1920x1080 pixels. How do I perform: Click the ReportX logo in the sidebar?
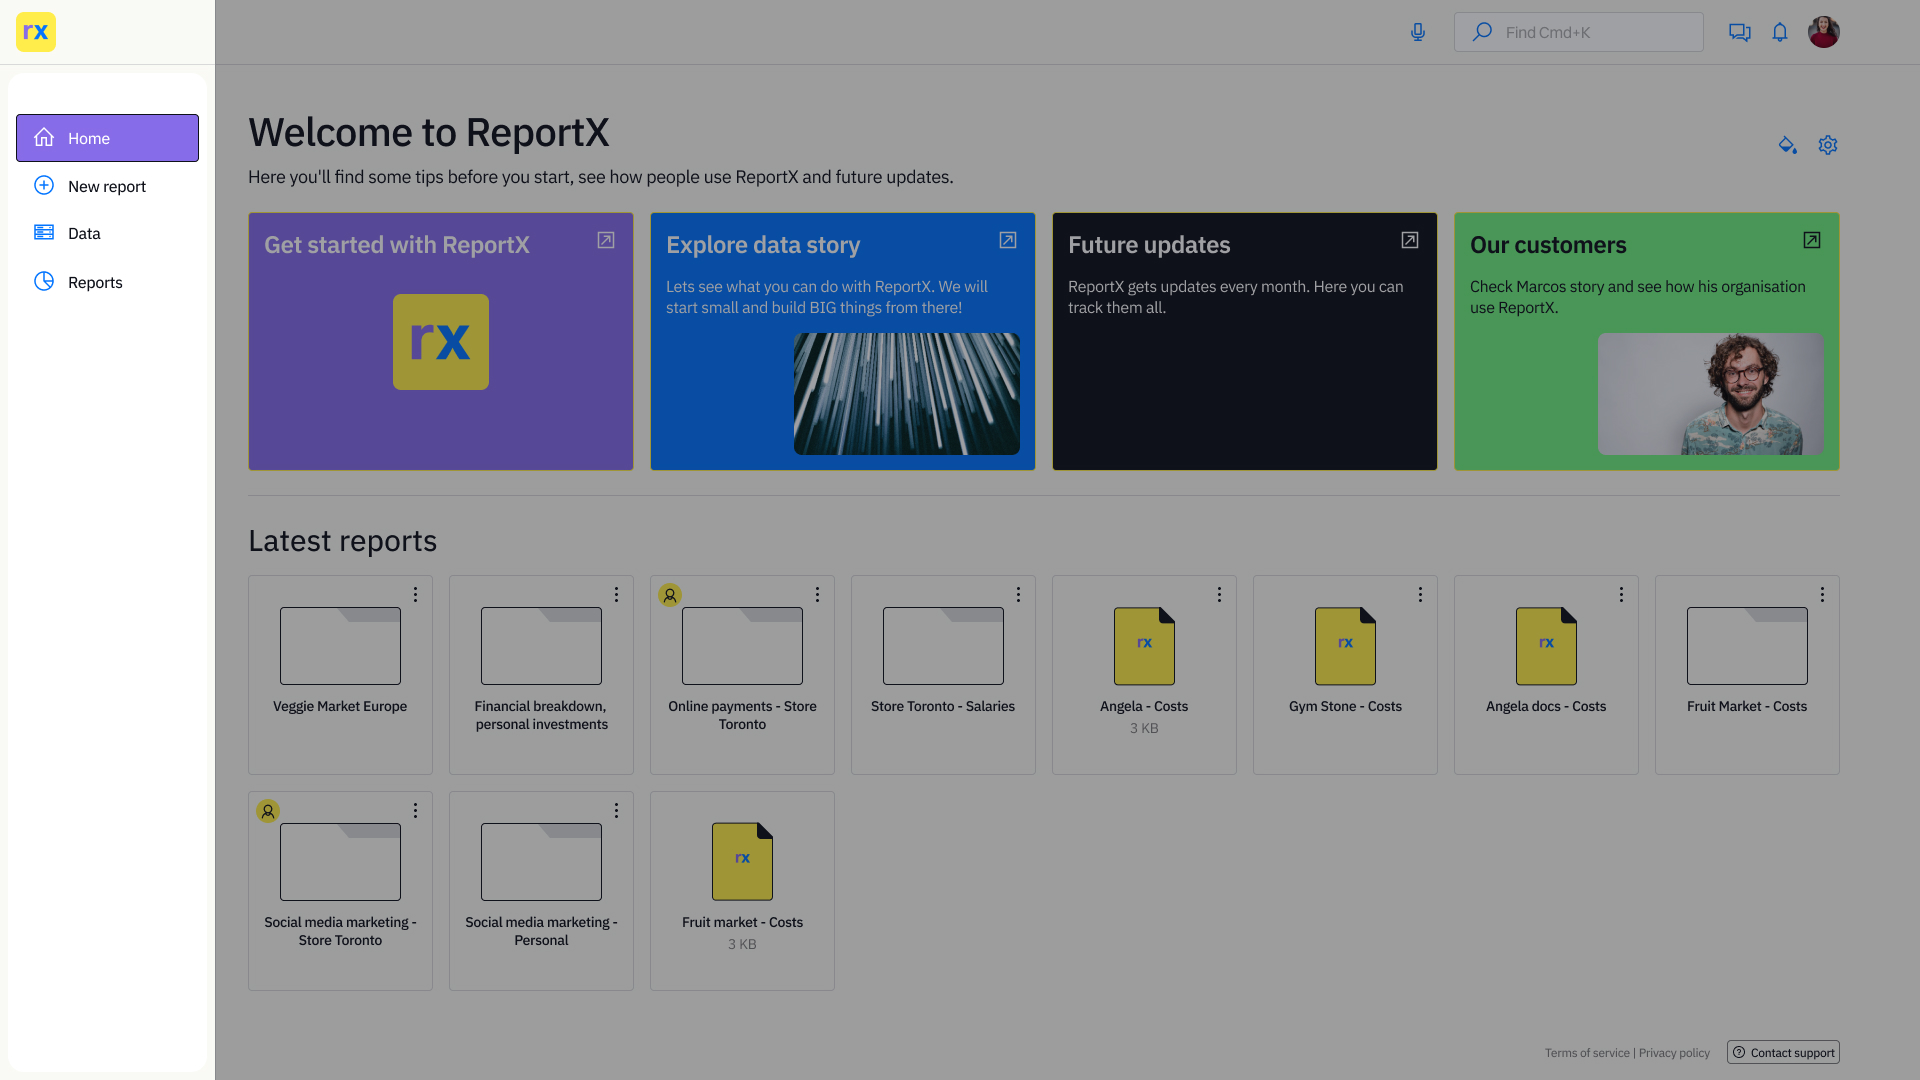point(36,32)
